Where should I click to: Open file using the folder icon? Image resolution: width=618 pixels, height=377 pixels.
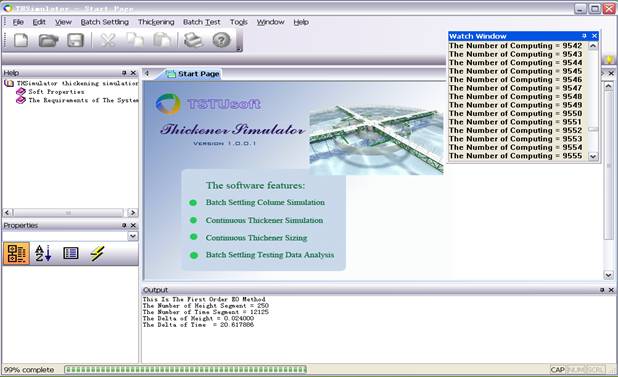tap(48, 40)
